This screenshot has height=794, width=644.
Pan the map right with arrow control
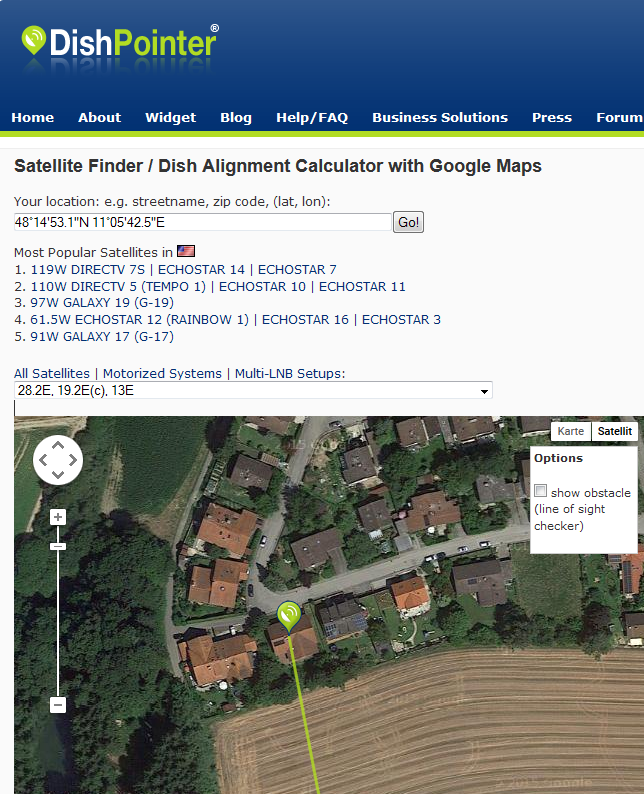72,460
